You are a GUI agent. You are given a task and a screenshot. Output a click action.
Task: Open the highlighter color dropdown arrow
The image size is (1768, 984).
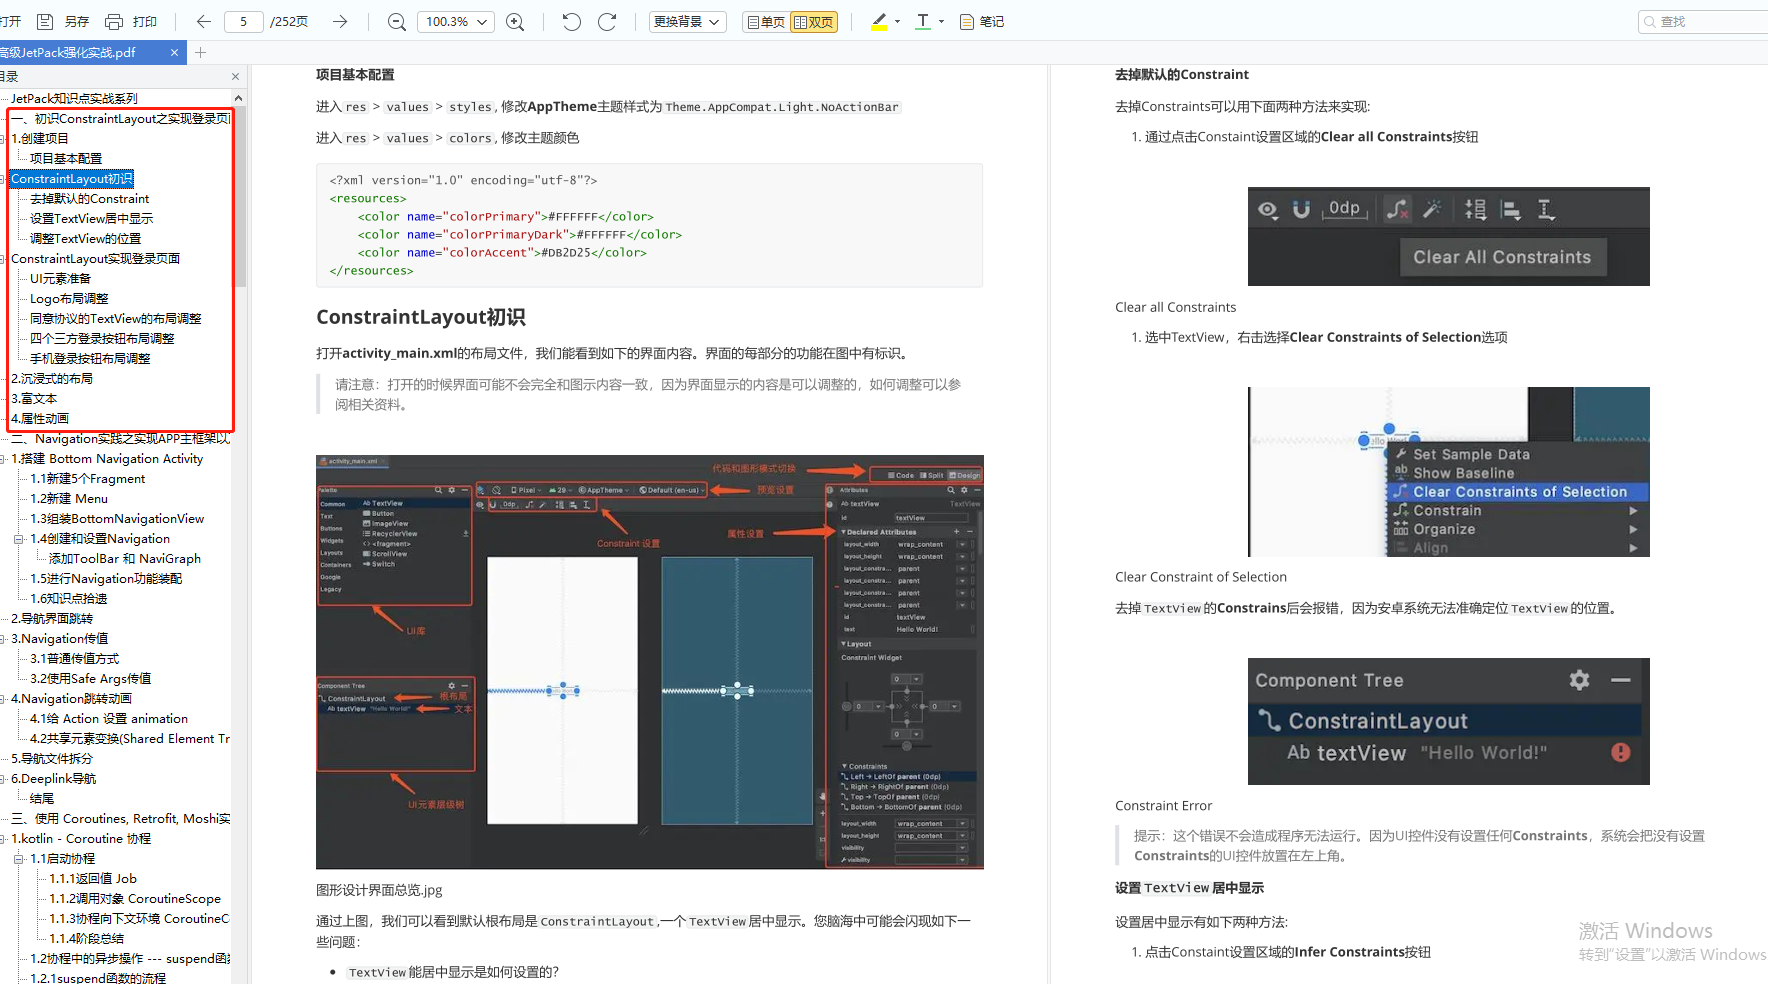[x=897, y=21]
